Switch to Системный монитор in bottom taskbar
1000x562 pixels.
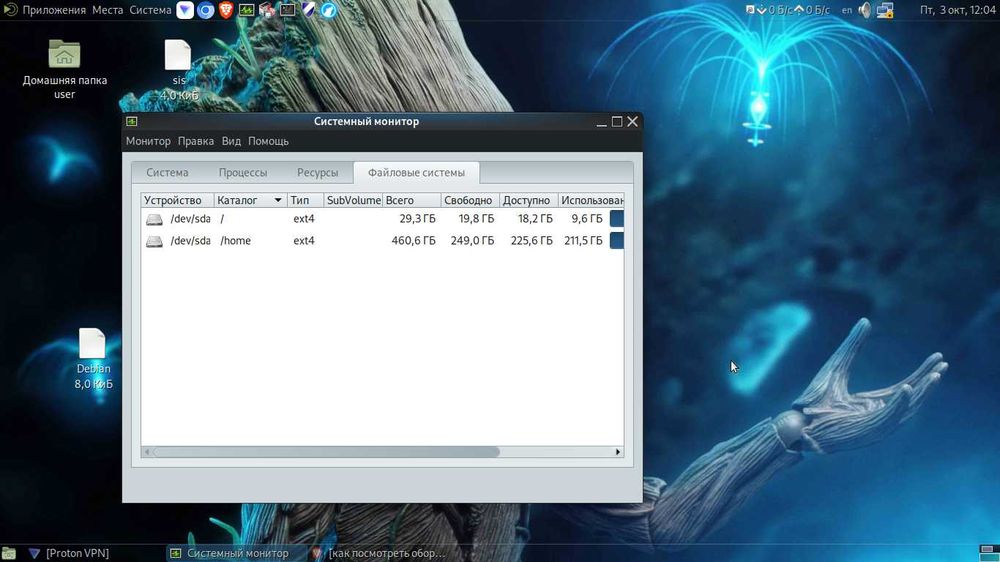point(230,553)
